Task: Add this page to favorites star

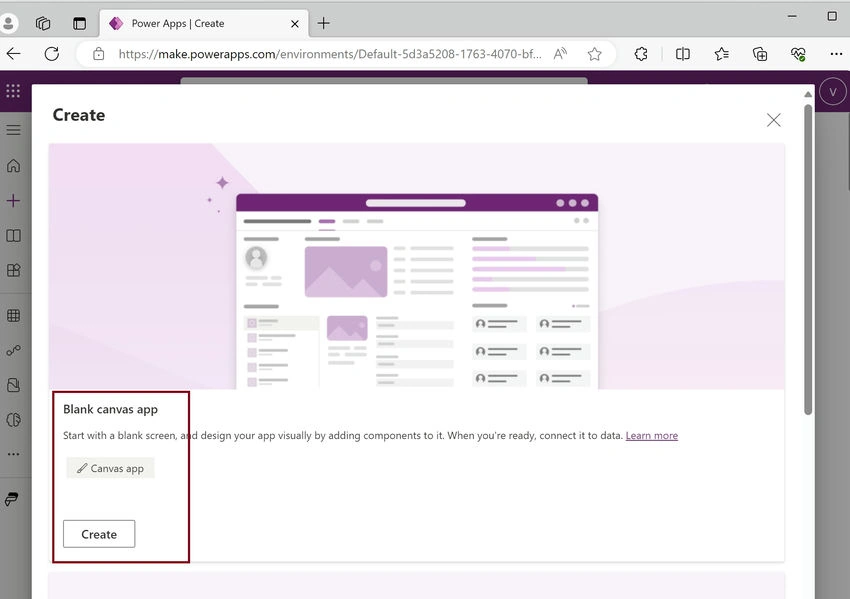Action: 595,54
